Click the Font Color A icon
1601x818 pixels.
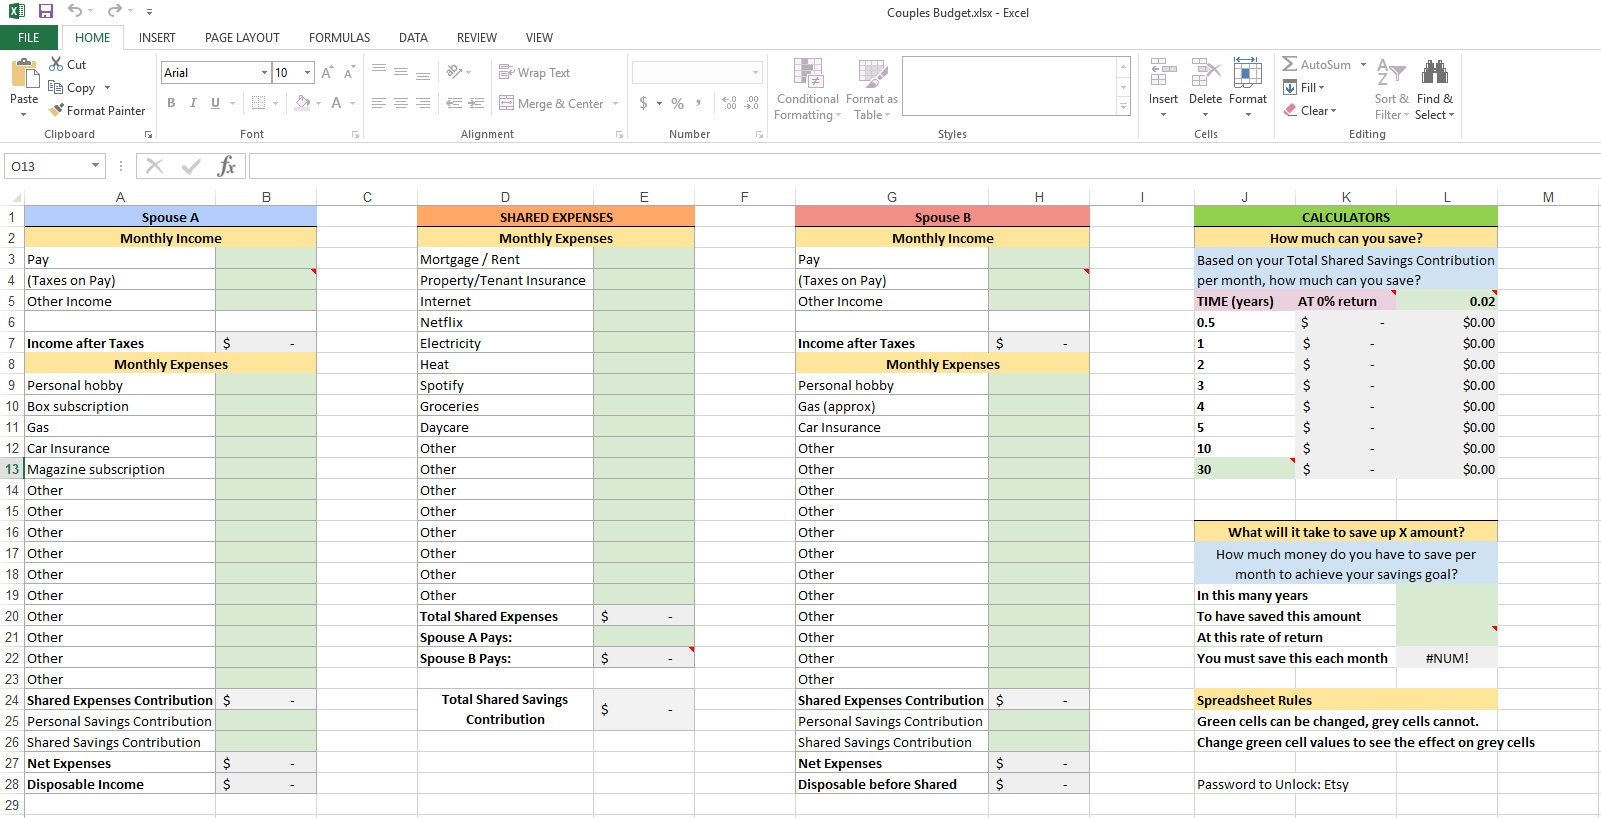pos(337,103)
